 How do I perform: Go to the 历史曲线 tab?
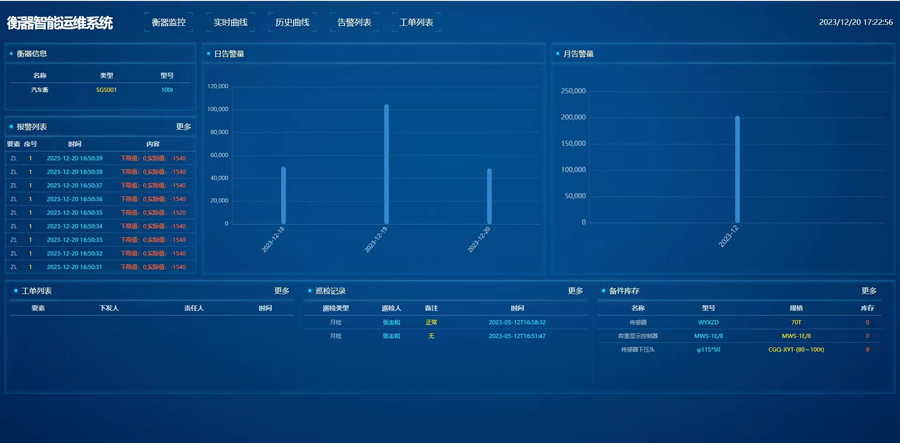pyautogui.click(x=292, y=22)
